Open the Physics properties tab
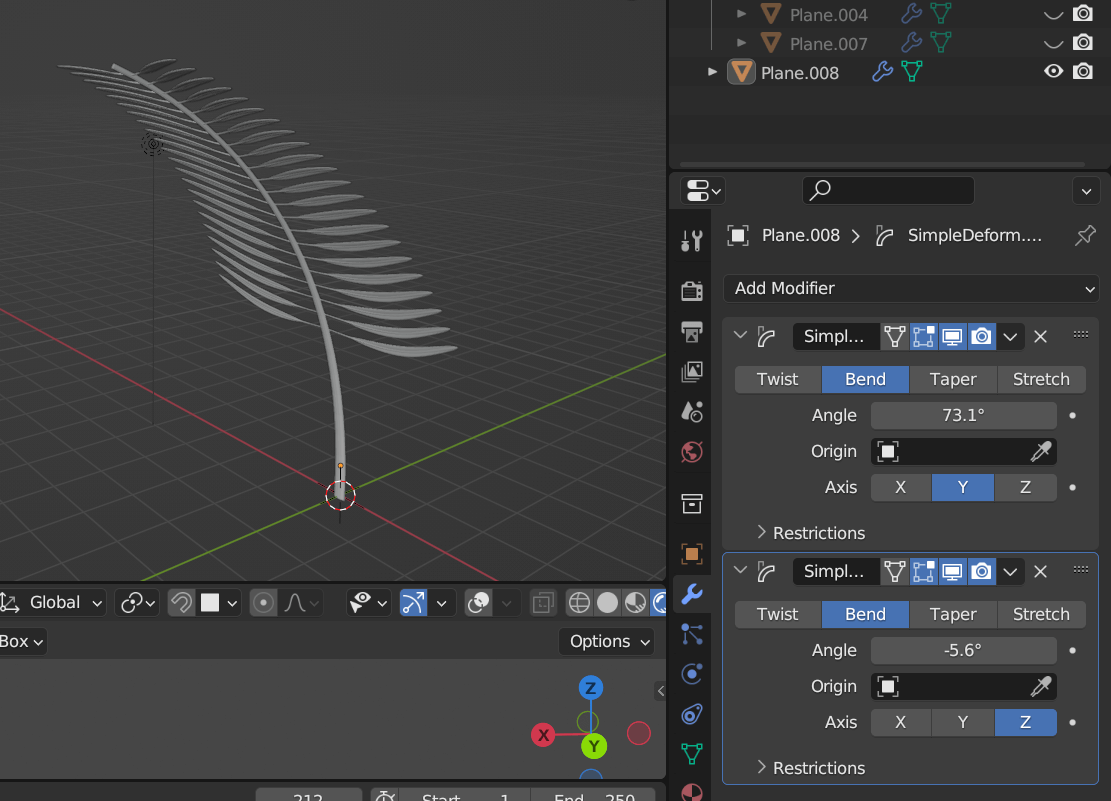1111x801 pixels. [x=692, y=673]
